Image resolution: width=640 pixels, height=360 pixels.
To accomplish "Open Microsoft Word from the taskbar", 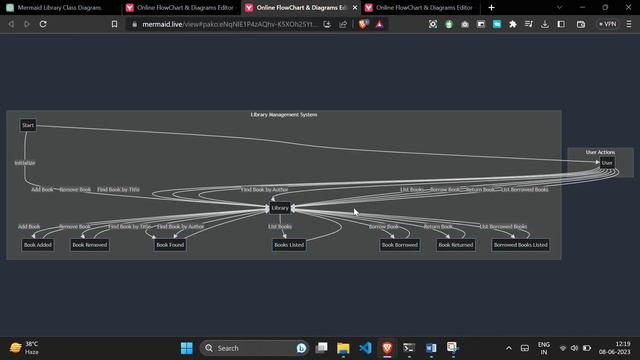I will coord(431,348).
